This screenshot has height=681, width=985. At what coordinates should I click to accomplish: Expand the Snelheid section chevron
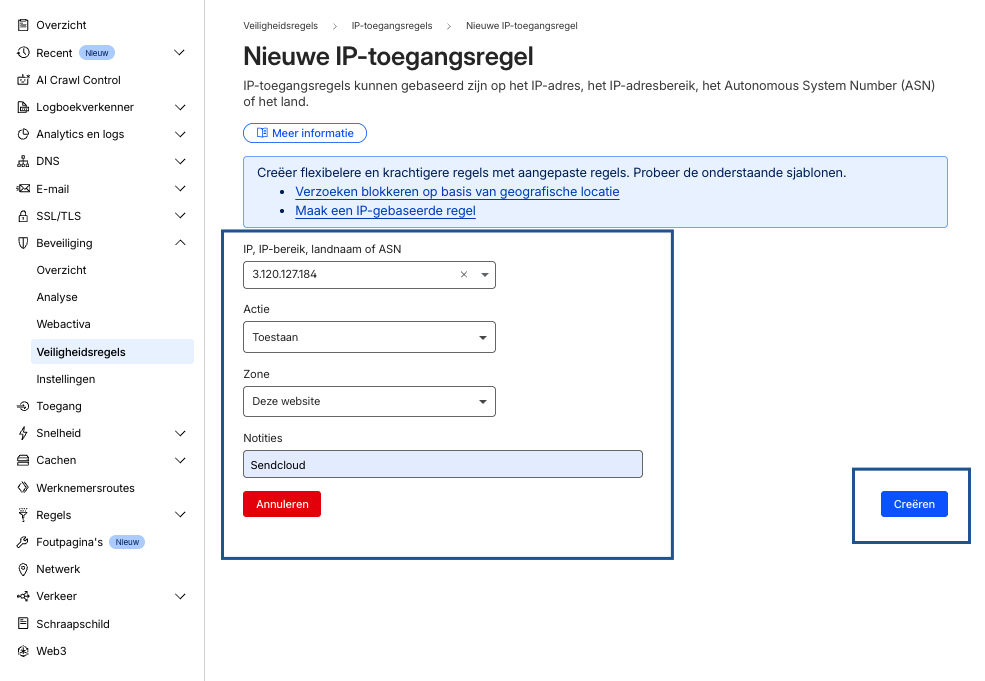pyautogui.click(x=180, y=433)
